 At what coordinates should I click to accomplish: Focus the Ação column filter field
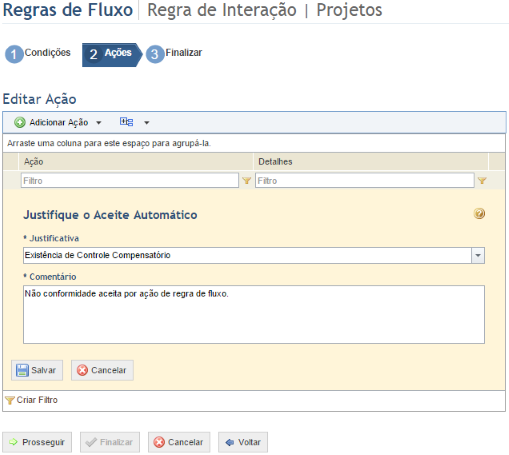click(130, 180)
